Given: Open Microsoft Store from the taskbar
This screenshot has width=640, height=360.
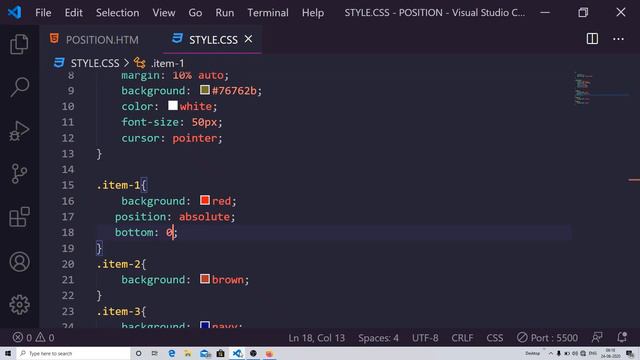Looking at the screenshot, I should tap(220, 353).
